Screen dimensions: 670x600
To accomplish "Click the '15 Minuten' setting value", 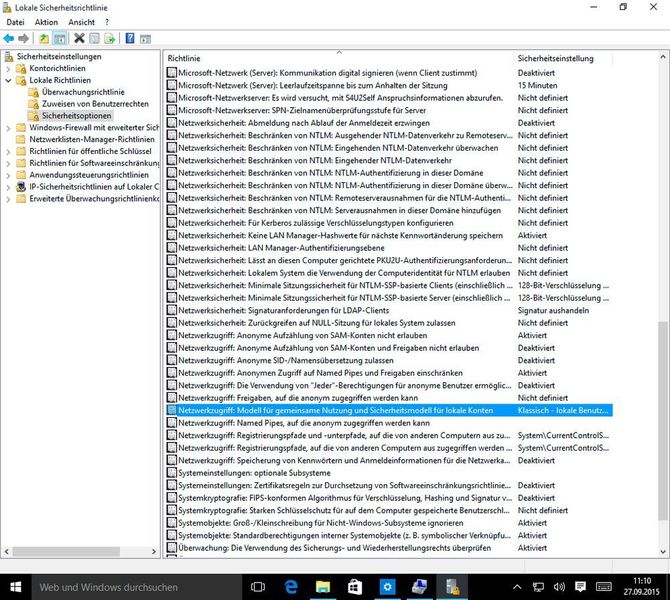I will click(538, 85).
